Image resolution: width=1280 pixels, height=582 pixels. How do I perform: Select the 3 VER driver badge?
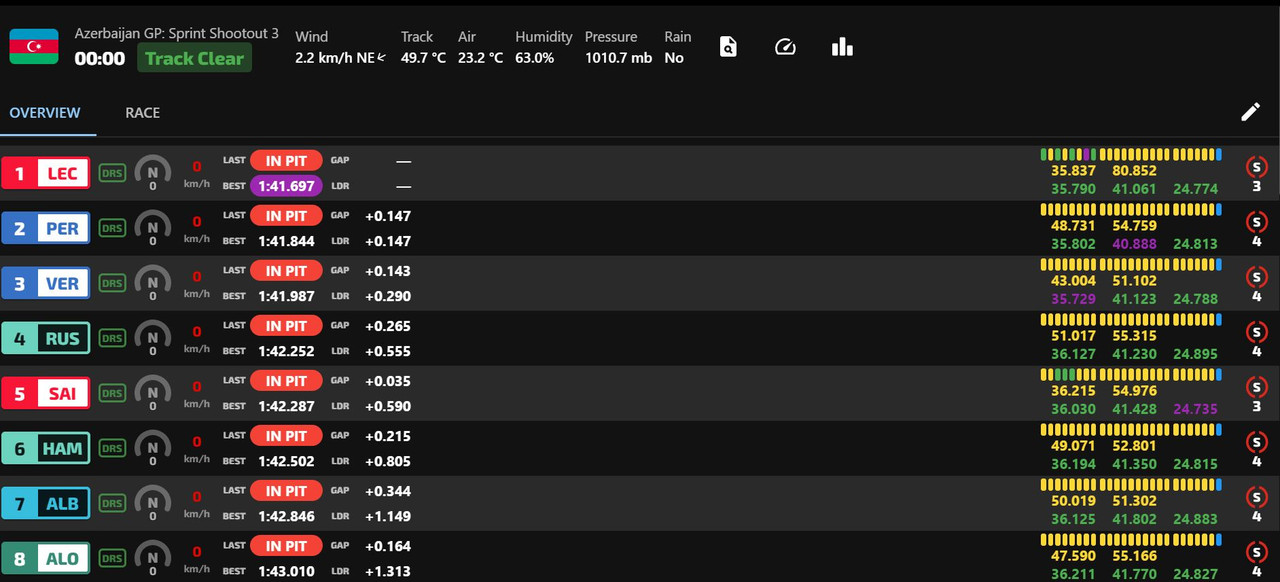(46, 283)
